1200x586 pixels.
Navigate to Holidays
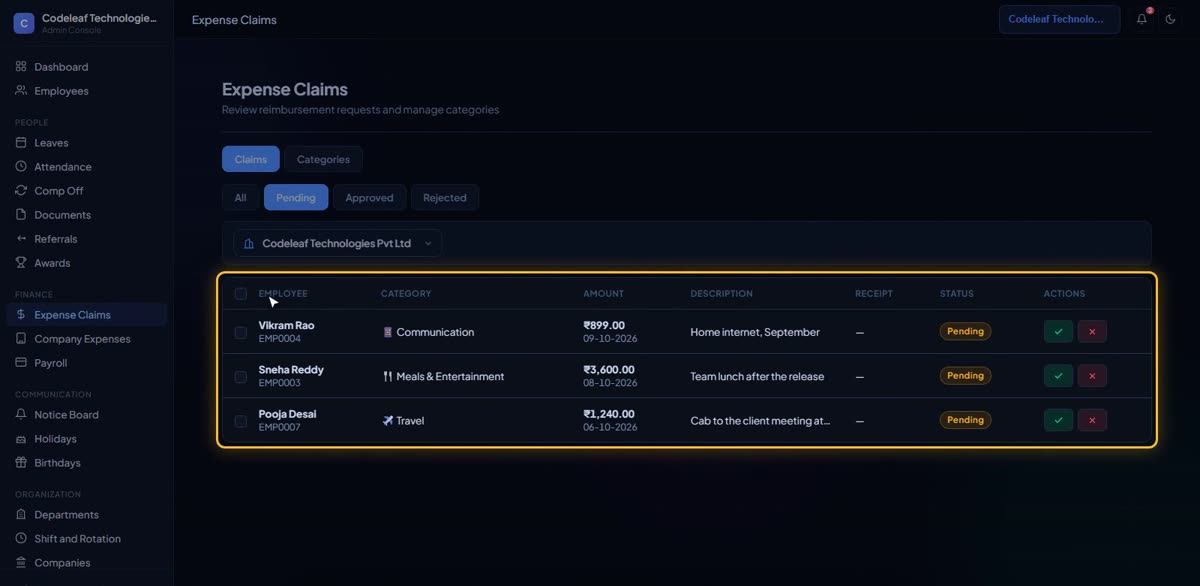click(86, 439)
